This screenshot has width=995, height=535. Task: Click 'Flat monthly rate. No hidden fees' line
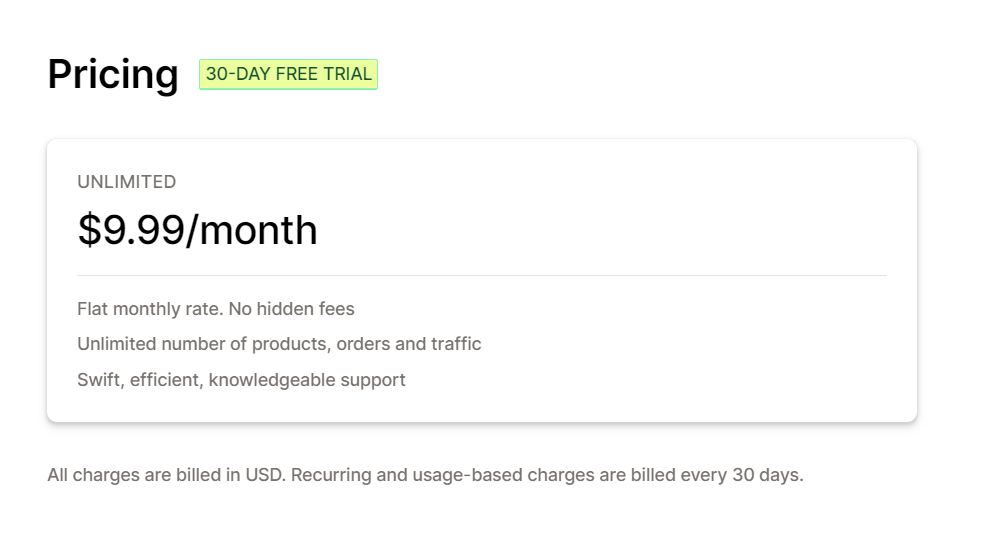point(216,309)
